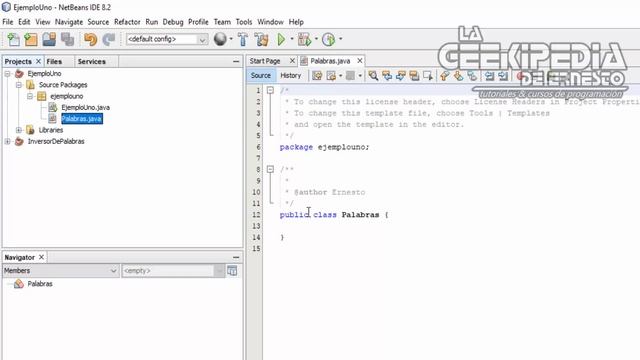Close the Start Page tab
The image size is (640, 360).
pos(292,61)
